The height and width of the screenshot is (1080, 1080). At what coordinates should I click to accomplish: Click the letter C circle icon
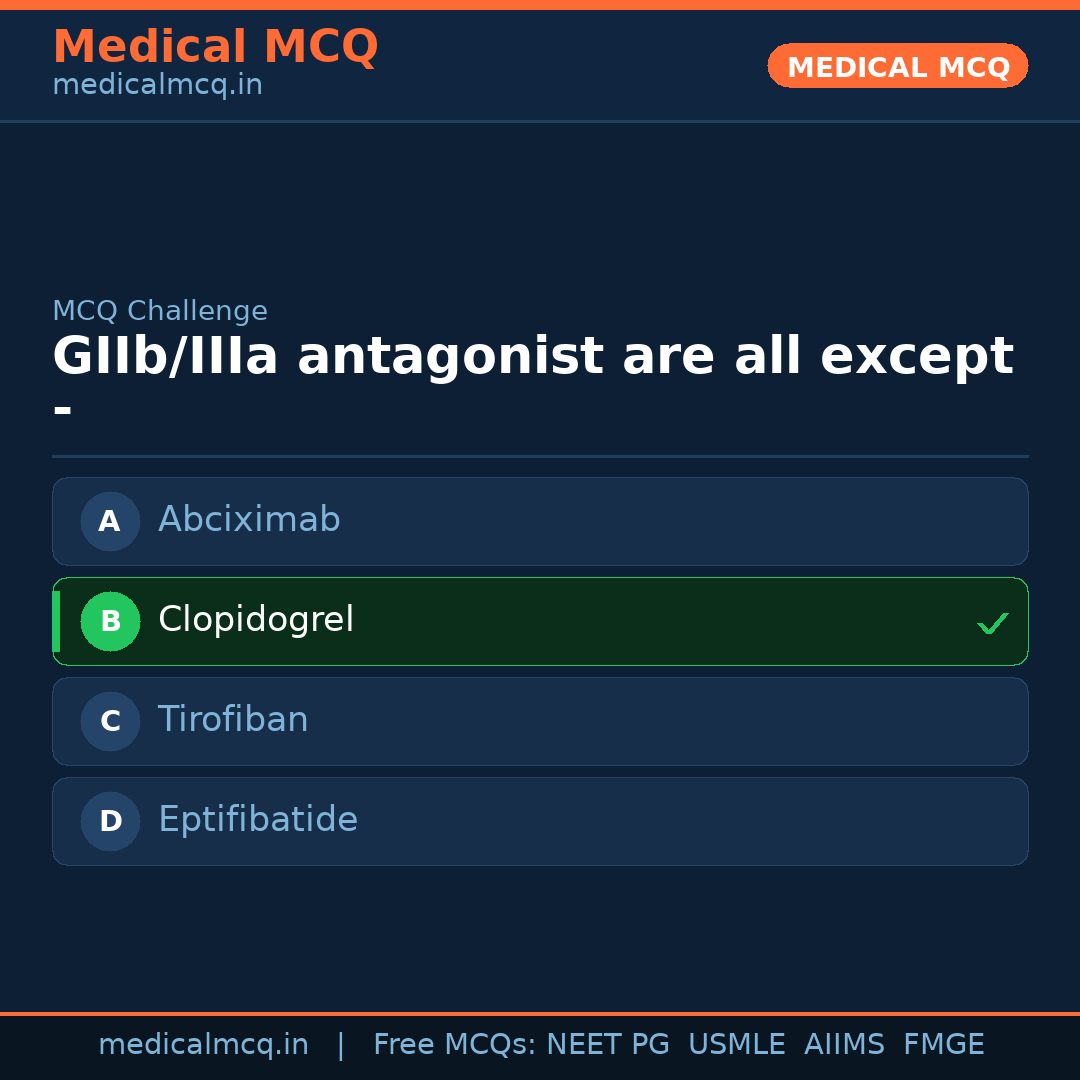[x=110, y=721]
